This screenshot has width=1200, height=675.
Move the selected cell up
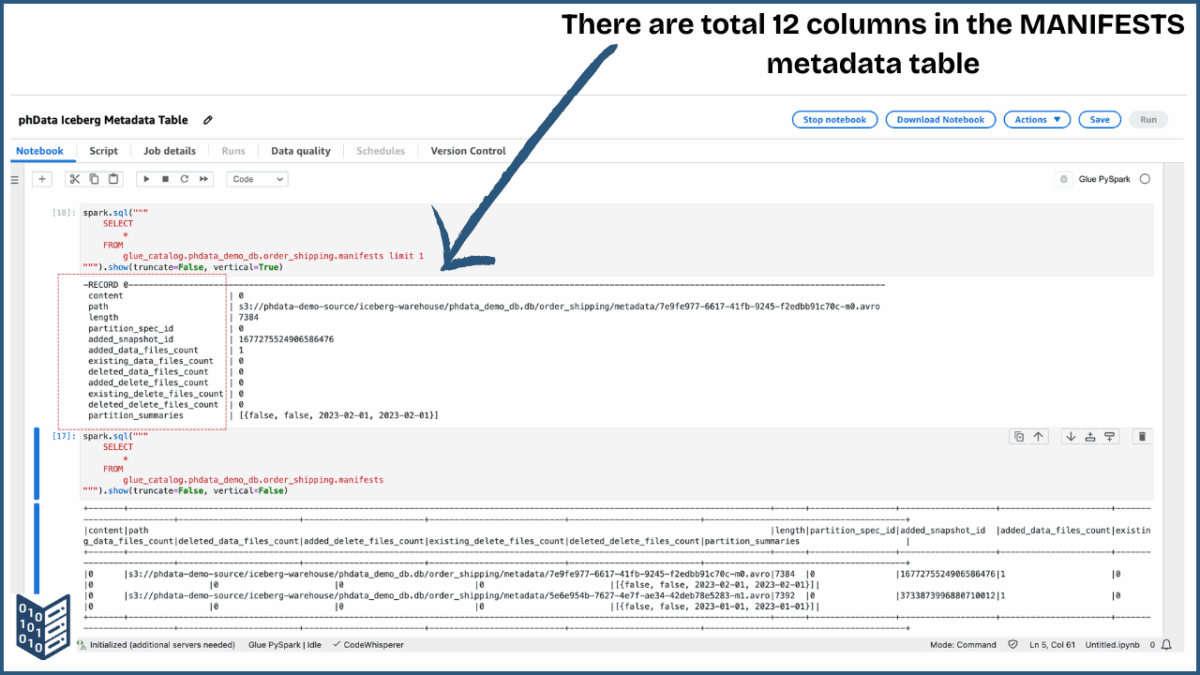point(1038,436)
